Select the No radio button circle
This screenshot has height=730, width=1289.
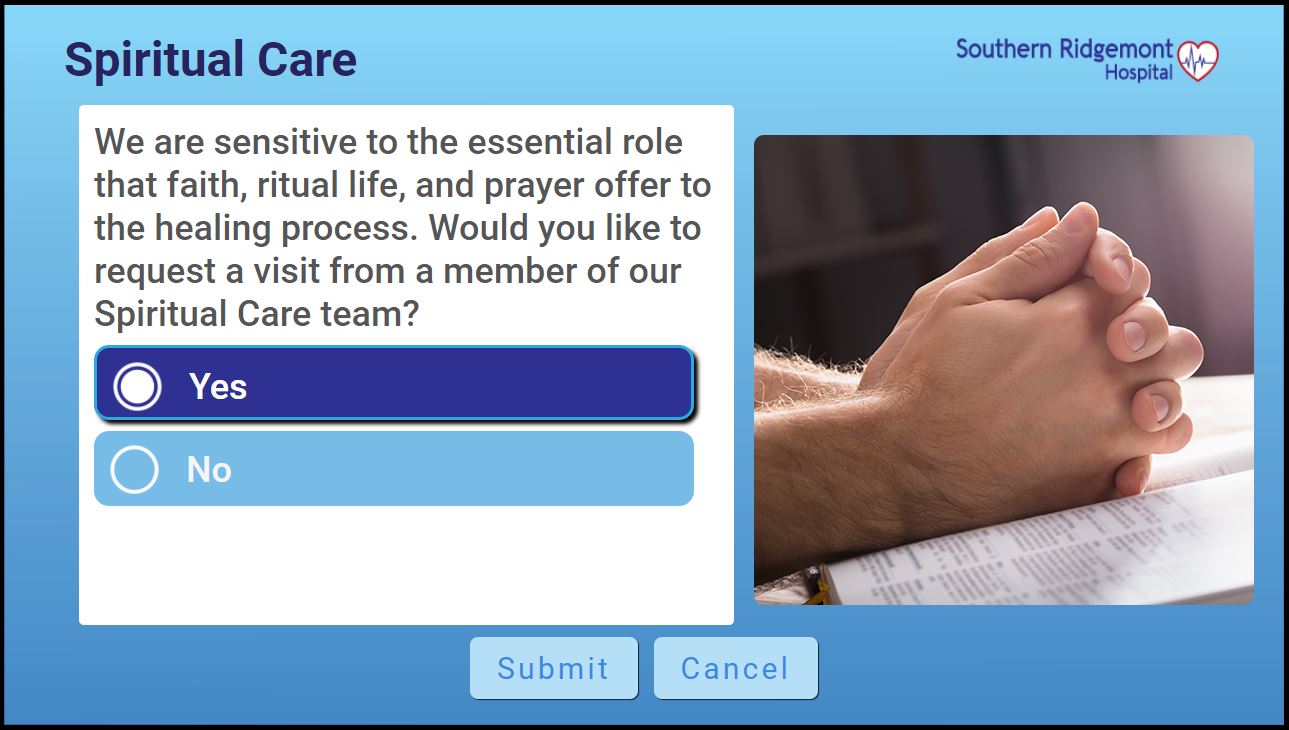tap(134, 469)
